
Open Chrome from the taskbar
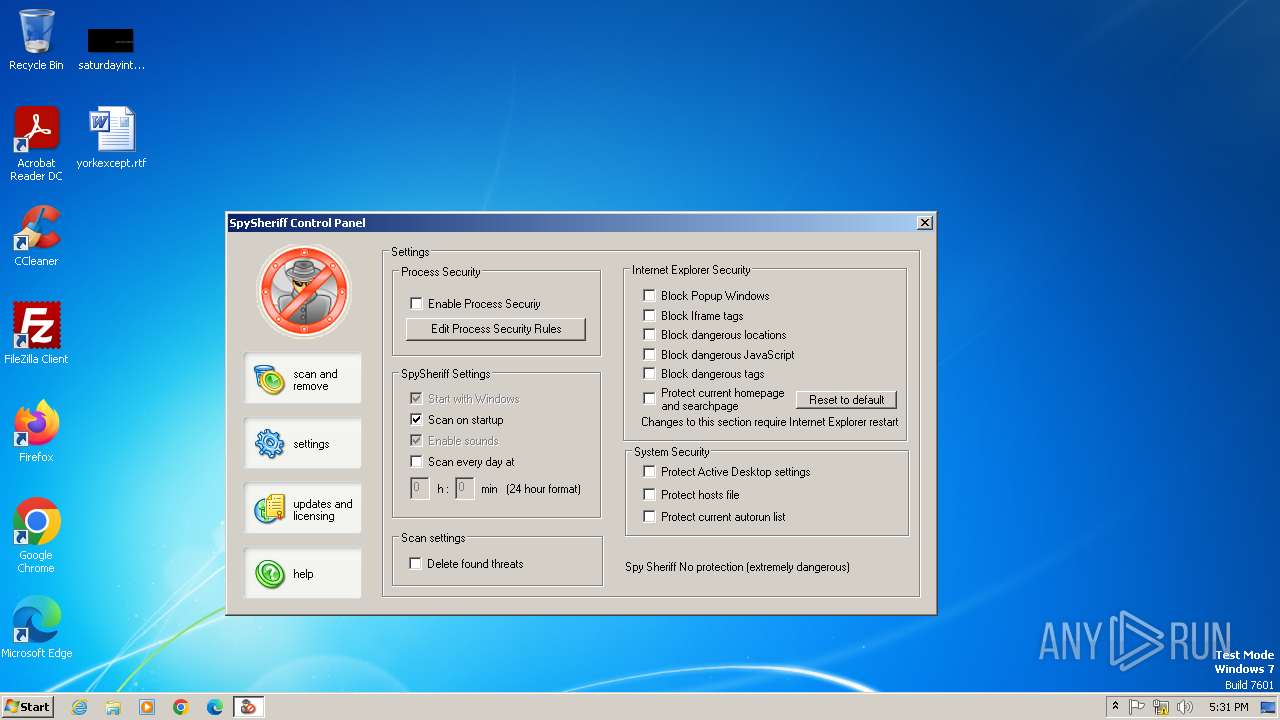tap(181, 707)
